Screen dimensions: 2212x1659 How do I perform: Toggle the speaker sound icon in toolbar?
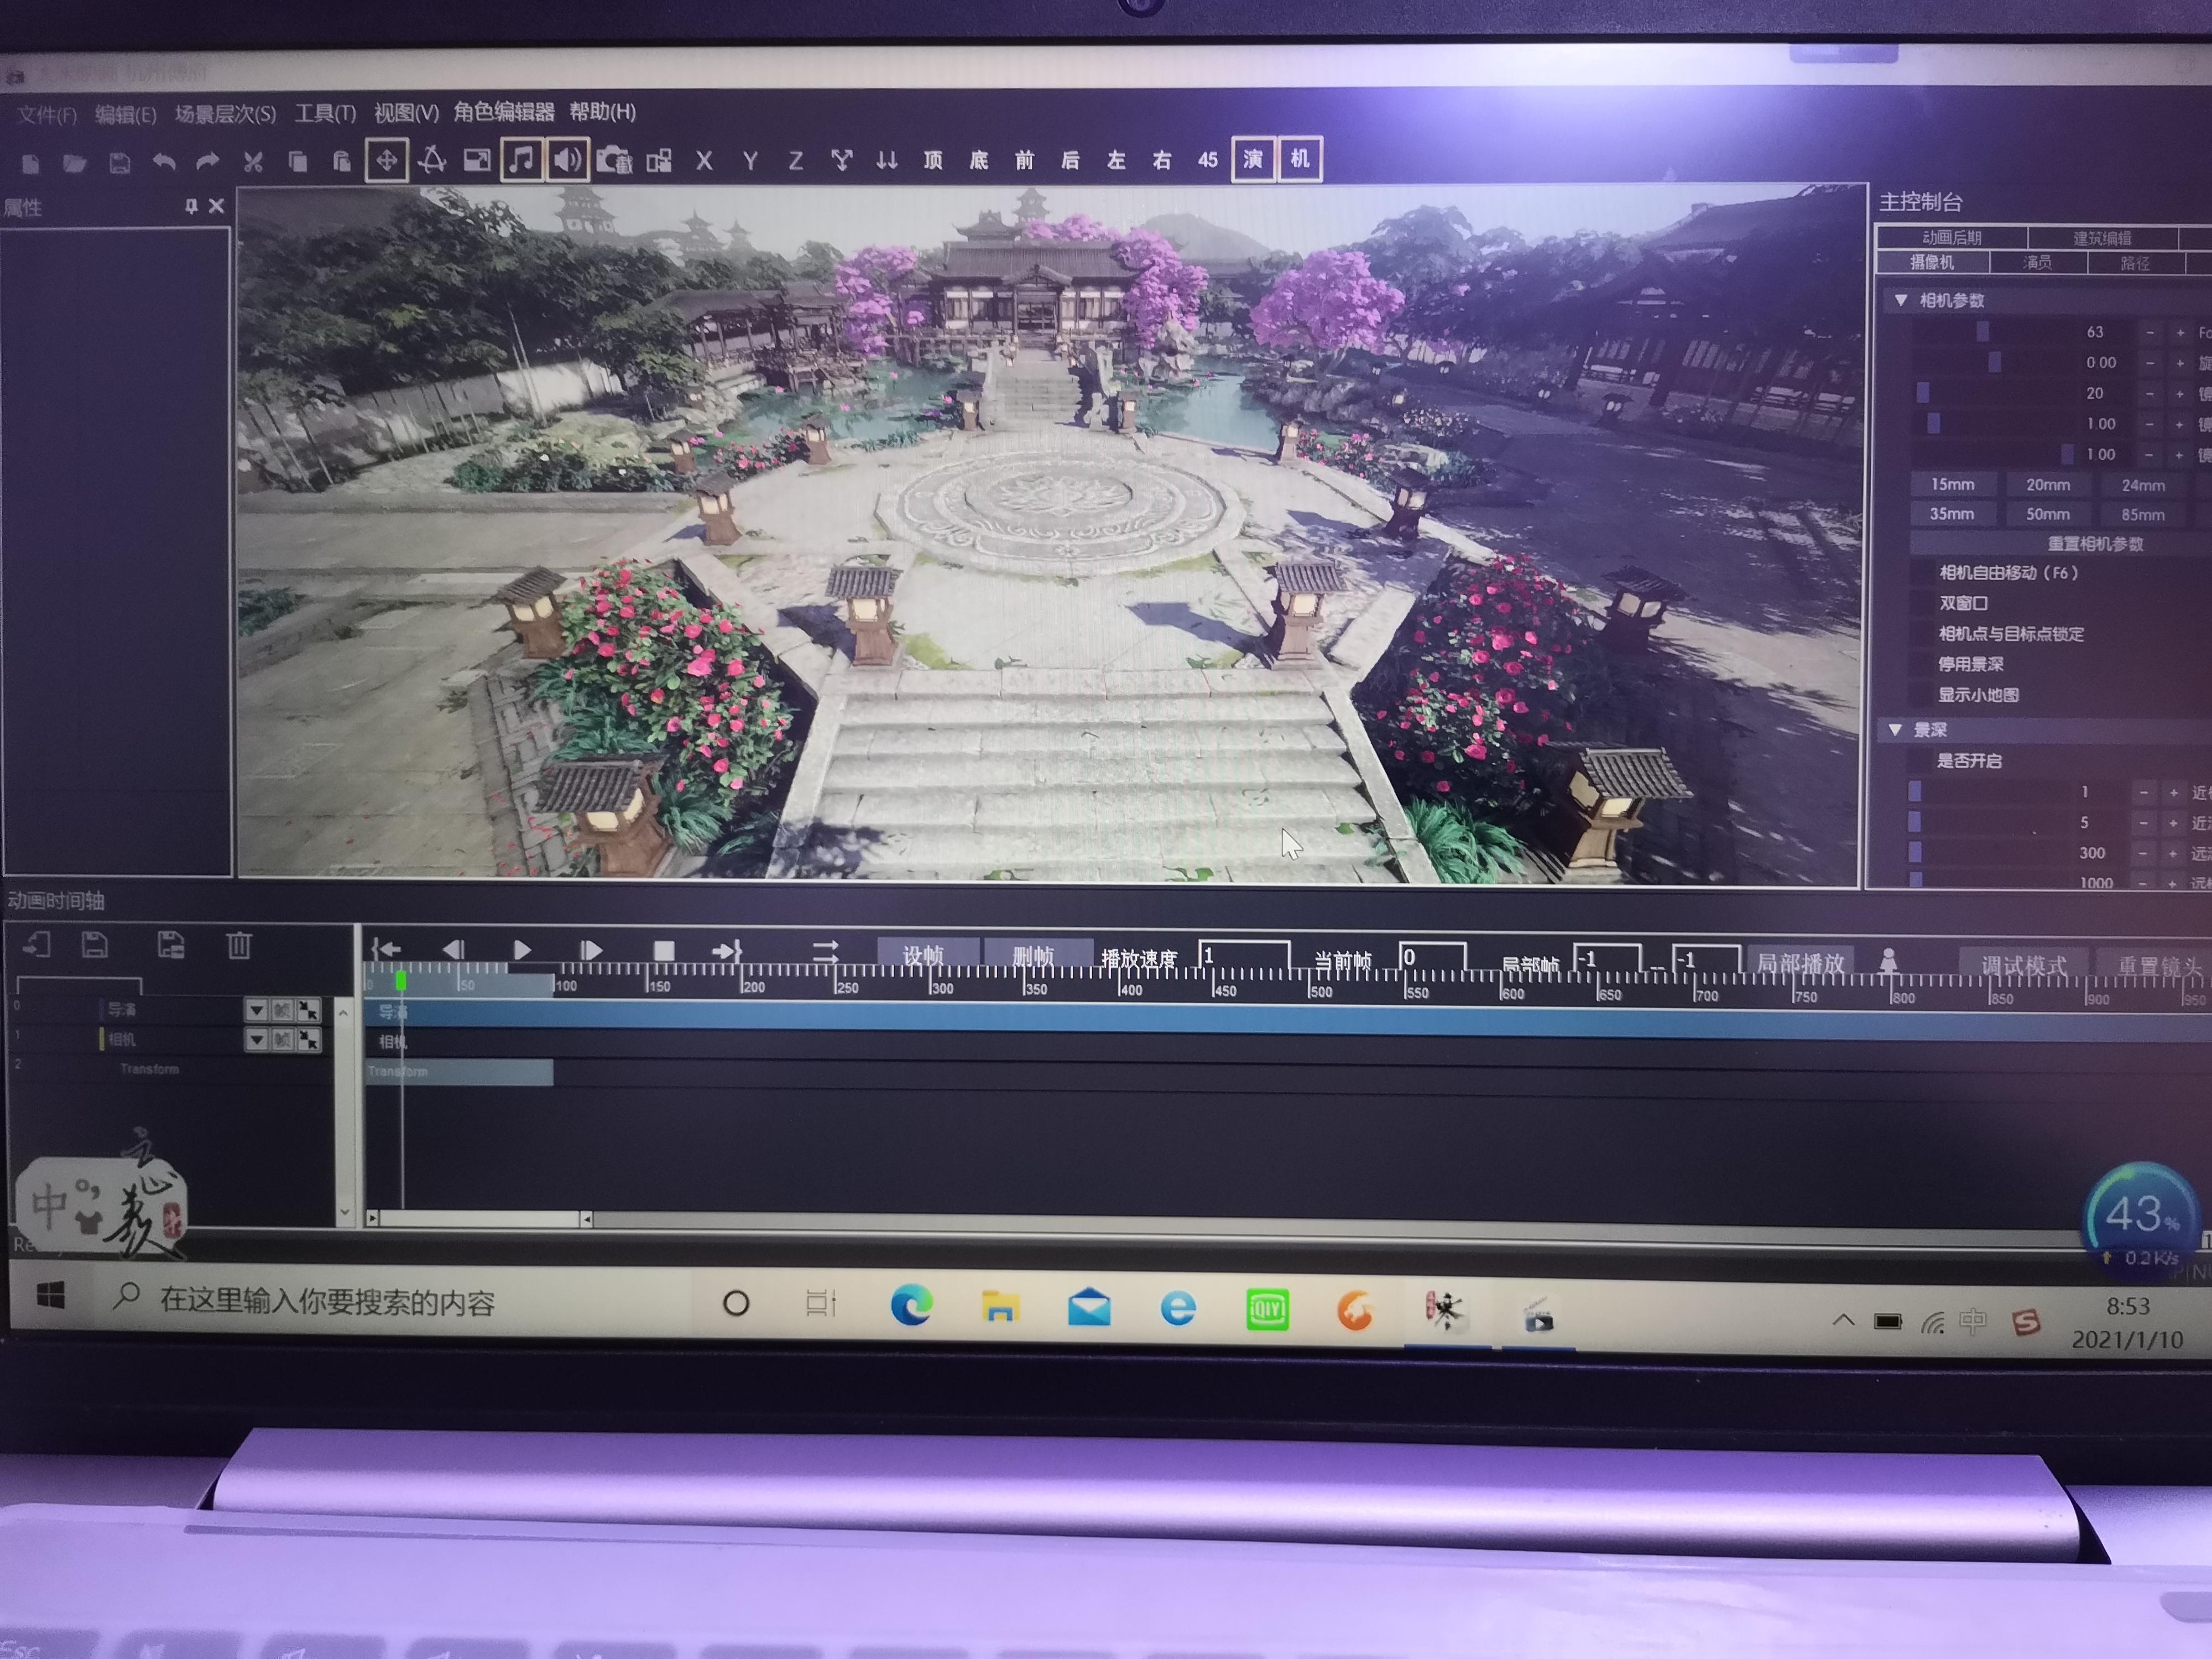[567, 160]
